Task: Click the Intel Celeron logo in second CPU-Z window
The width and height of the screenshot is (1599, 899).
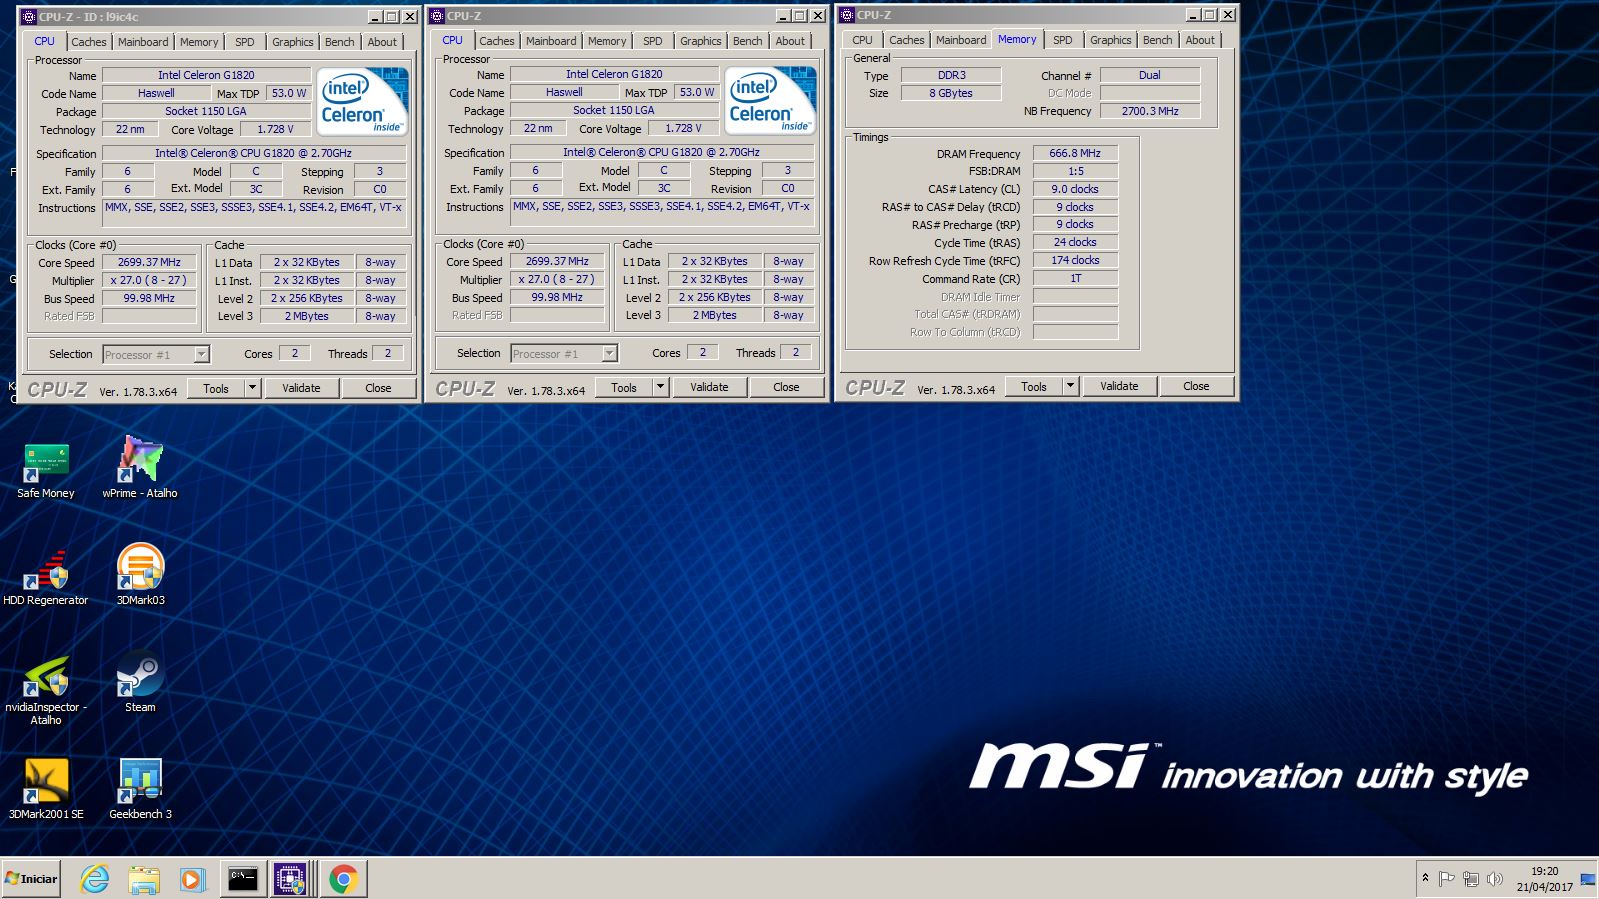Action: [x=771, y=100]
